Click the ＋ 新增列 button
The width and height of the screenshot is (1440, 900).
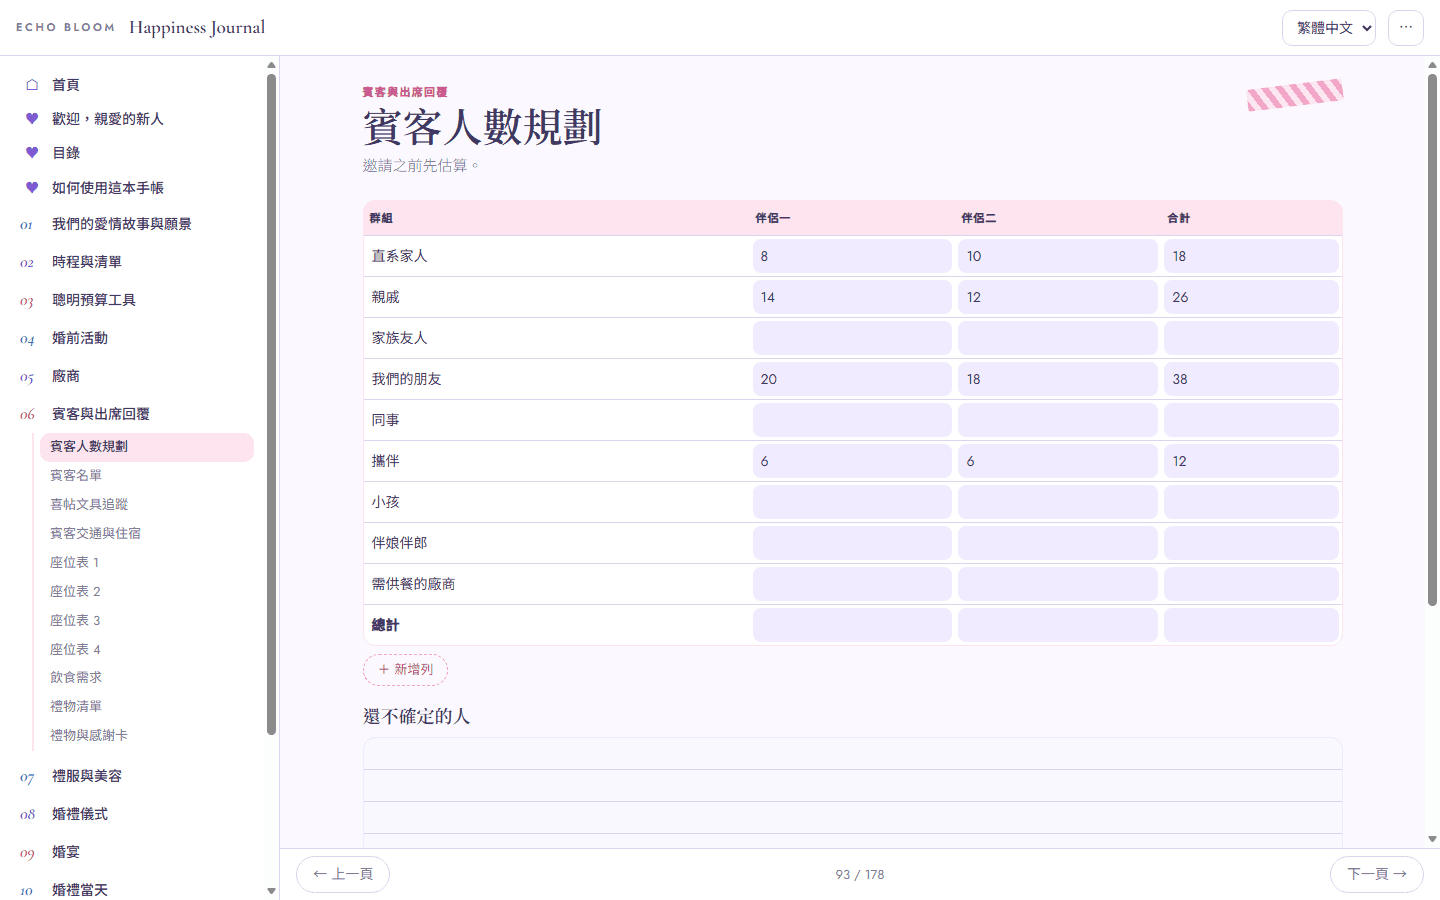click(405, 670)
